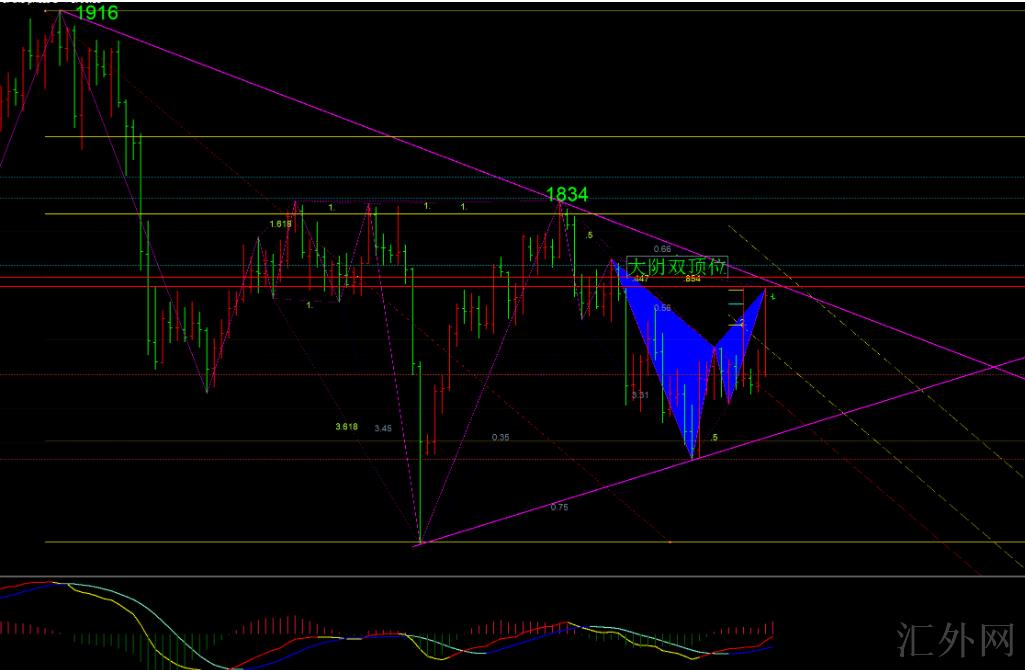Image resolution: width=1025 pixels, height=670 pixels.
Task: Select the .854 ratio label
Action: pos(691,279)
